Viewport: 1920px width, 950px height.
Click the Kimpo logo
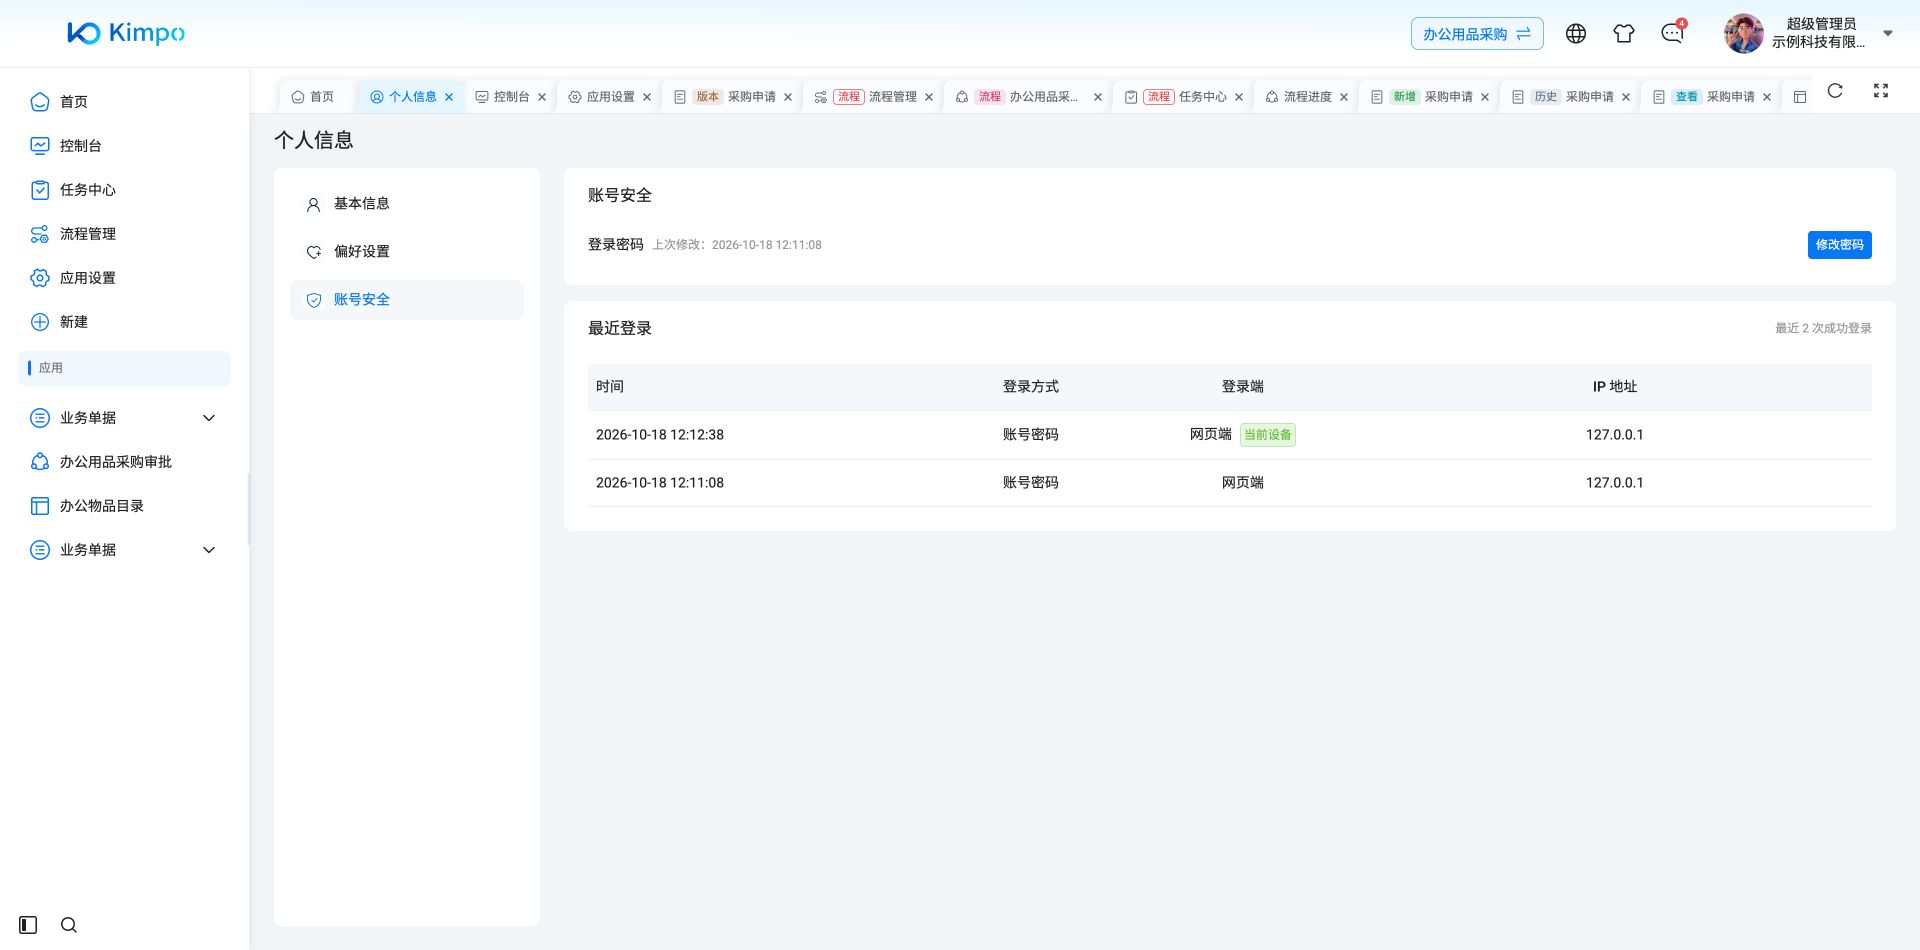(x=126, y=33)
